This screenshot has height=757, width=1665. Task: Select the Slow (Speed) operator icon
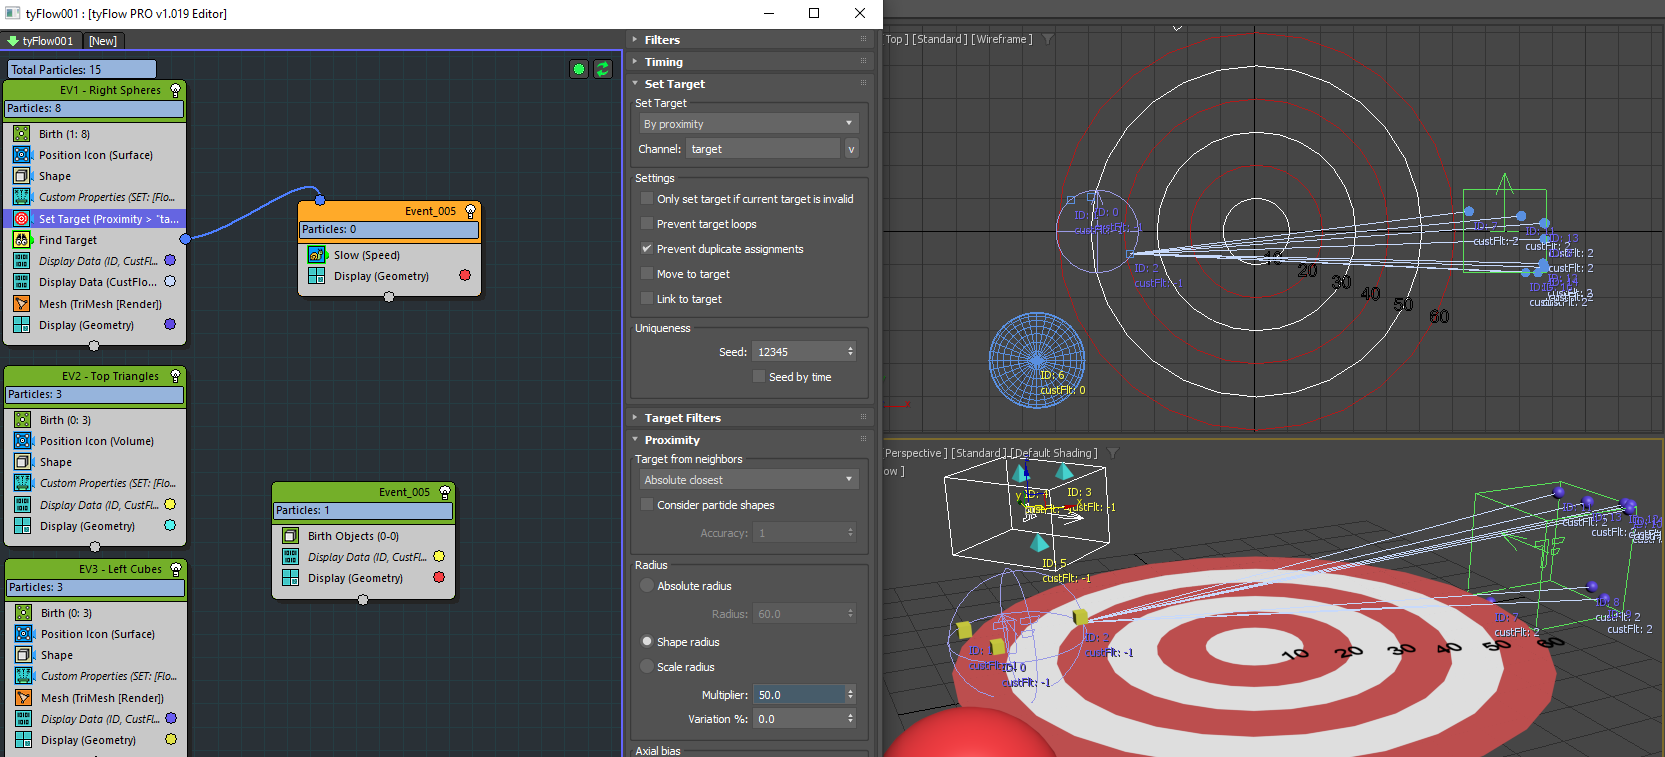click(x=316, y=255)
